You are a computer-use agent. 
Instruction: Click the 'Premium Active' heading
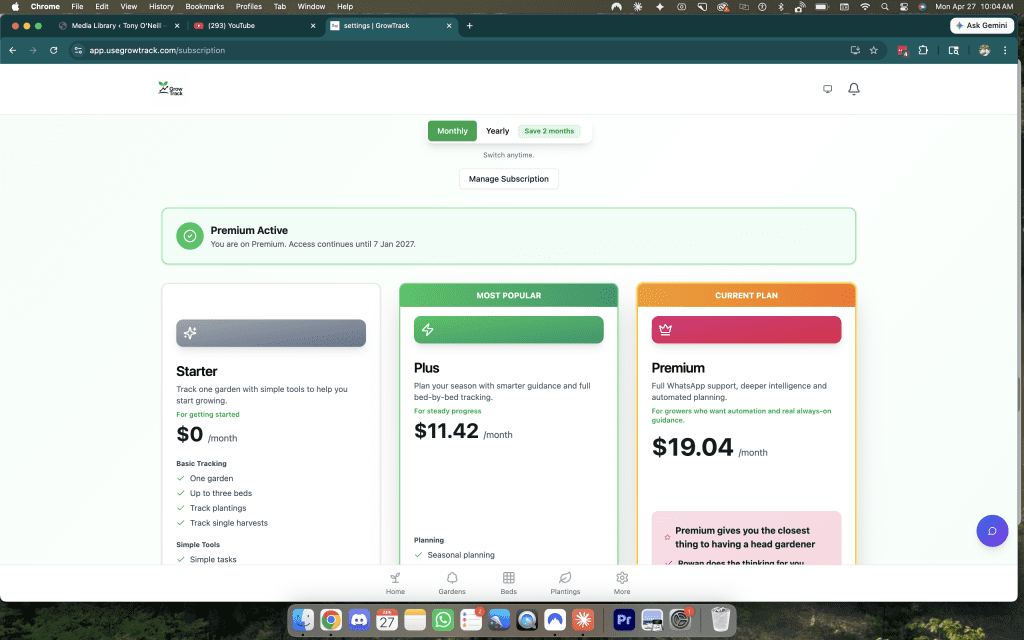(x=249, y=231)
